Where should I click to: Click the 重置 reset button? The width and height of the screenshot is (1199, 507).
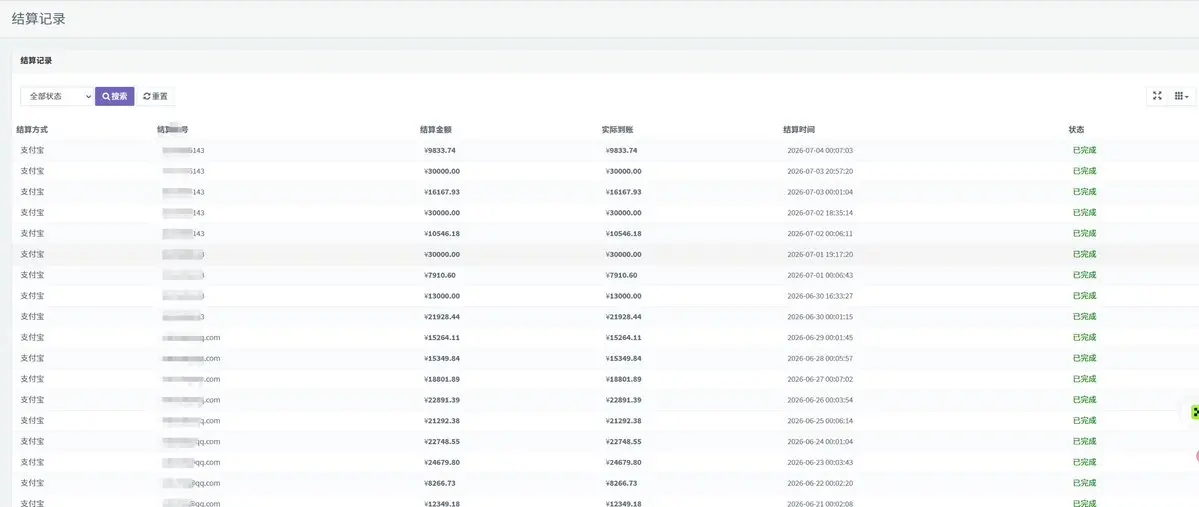(x=155, y=96)
